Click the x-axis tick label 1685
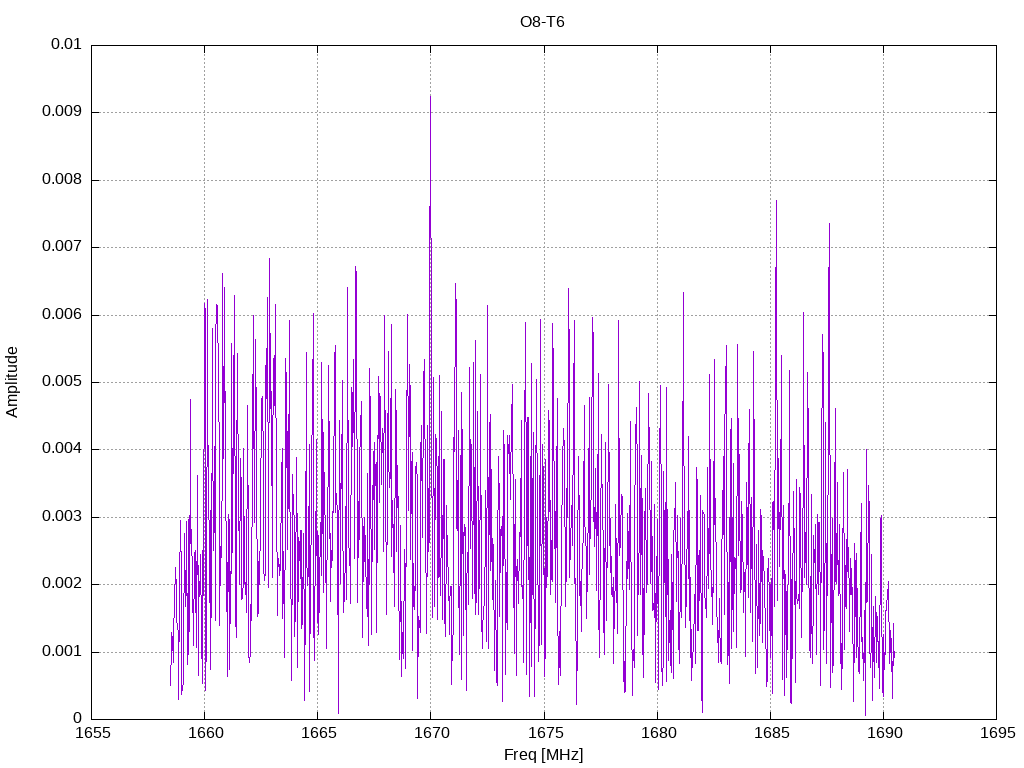This screenshot has width=1024, height=768. [x=771, y=733]
